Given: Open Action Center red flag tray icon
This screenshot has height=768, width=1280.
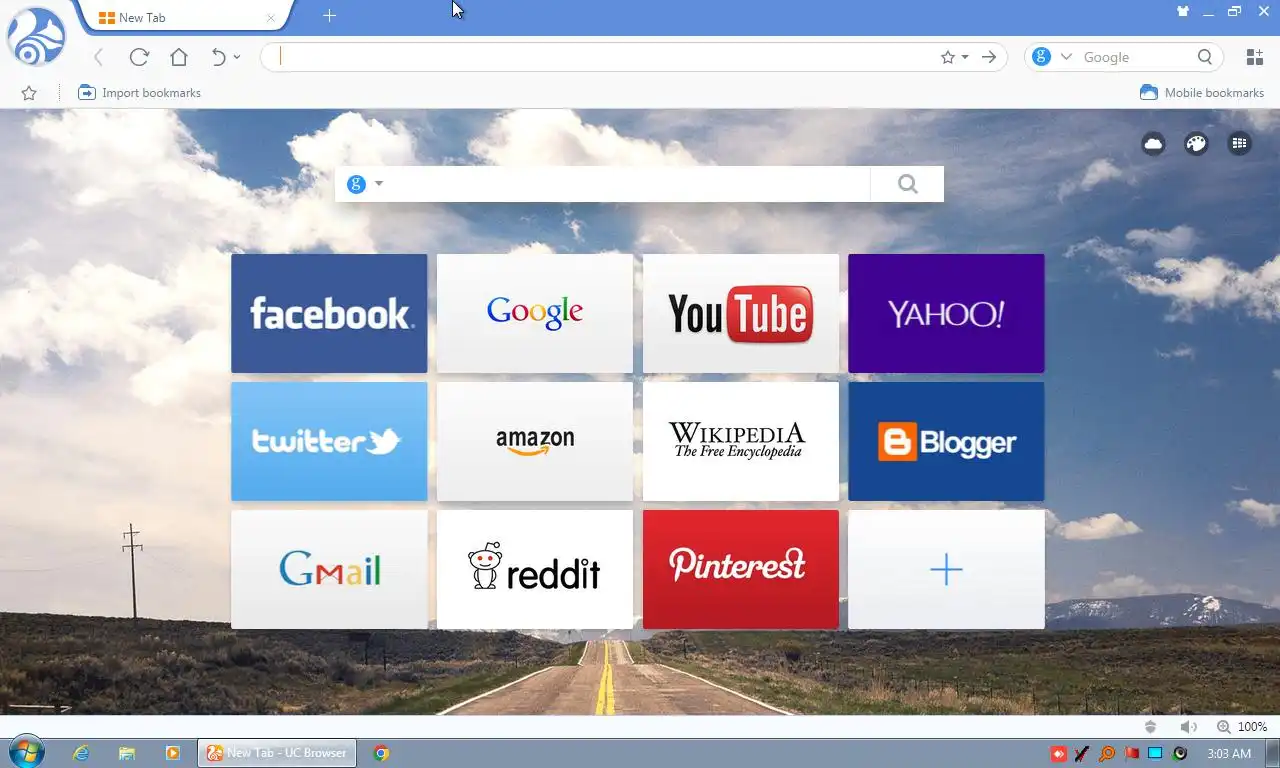Looking at the screenshot, I should click(1132, 753).
